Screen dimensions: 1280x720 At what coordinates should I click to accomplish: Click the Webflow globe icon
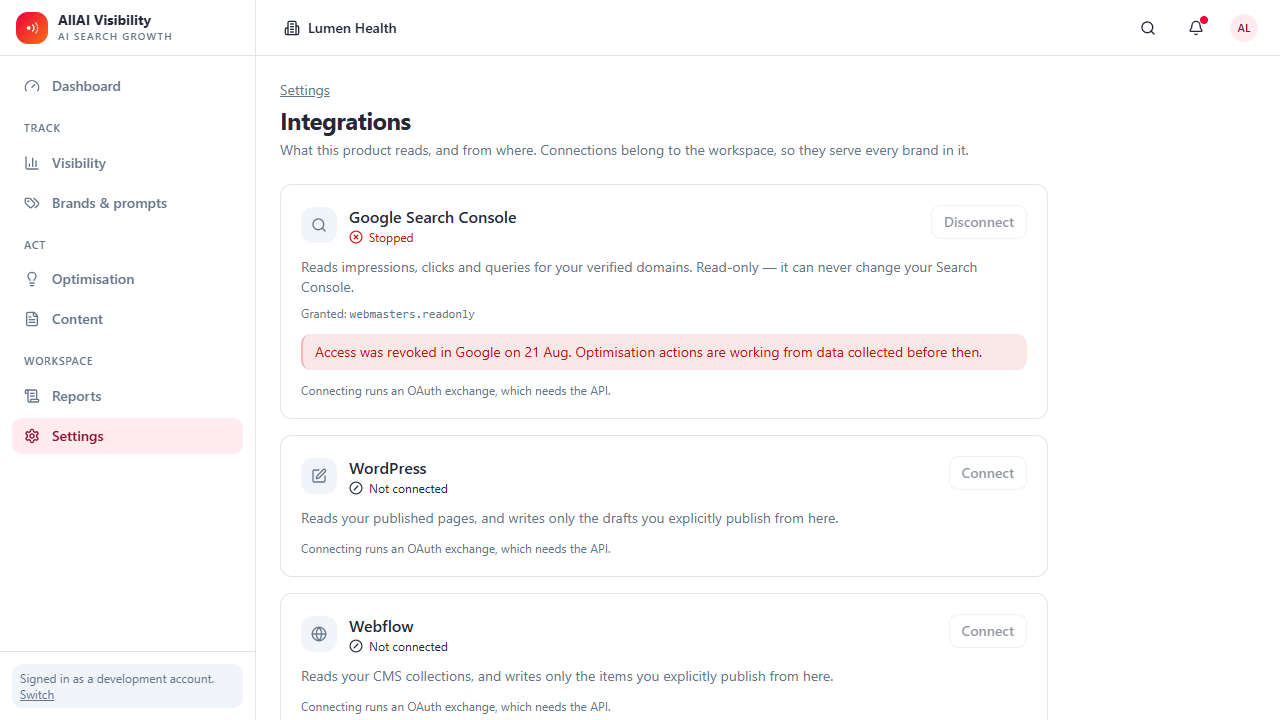319,634
